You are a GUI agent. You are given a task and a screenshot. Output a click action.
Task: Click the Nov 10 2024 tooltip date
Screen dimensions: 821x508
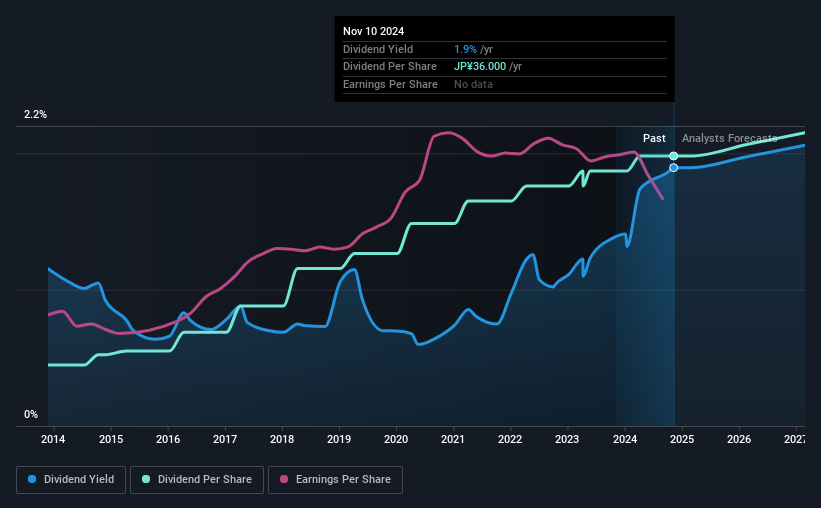pos(373,31)
